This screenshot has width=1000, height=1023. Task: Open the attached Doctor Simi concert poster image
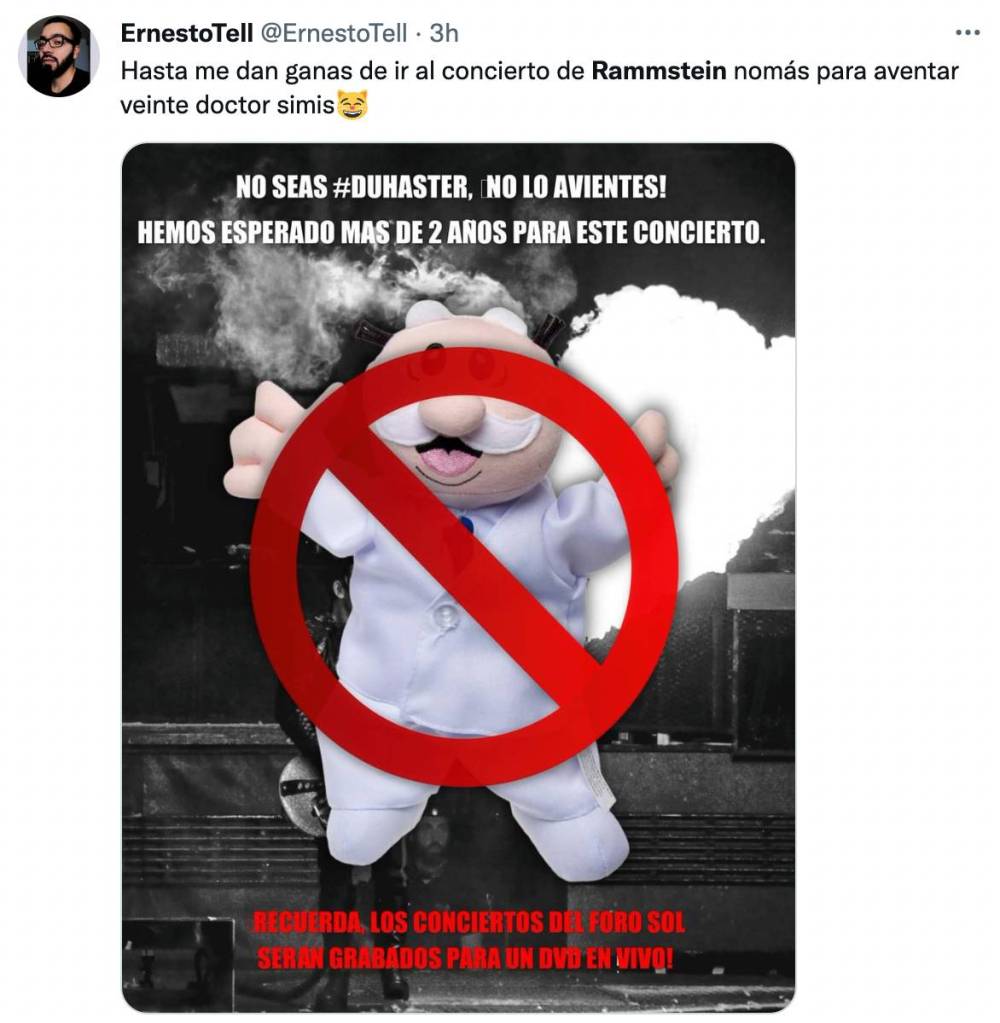[458, 577]
